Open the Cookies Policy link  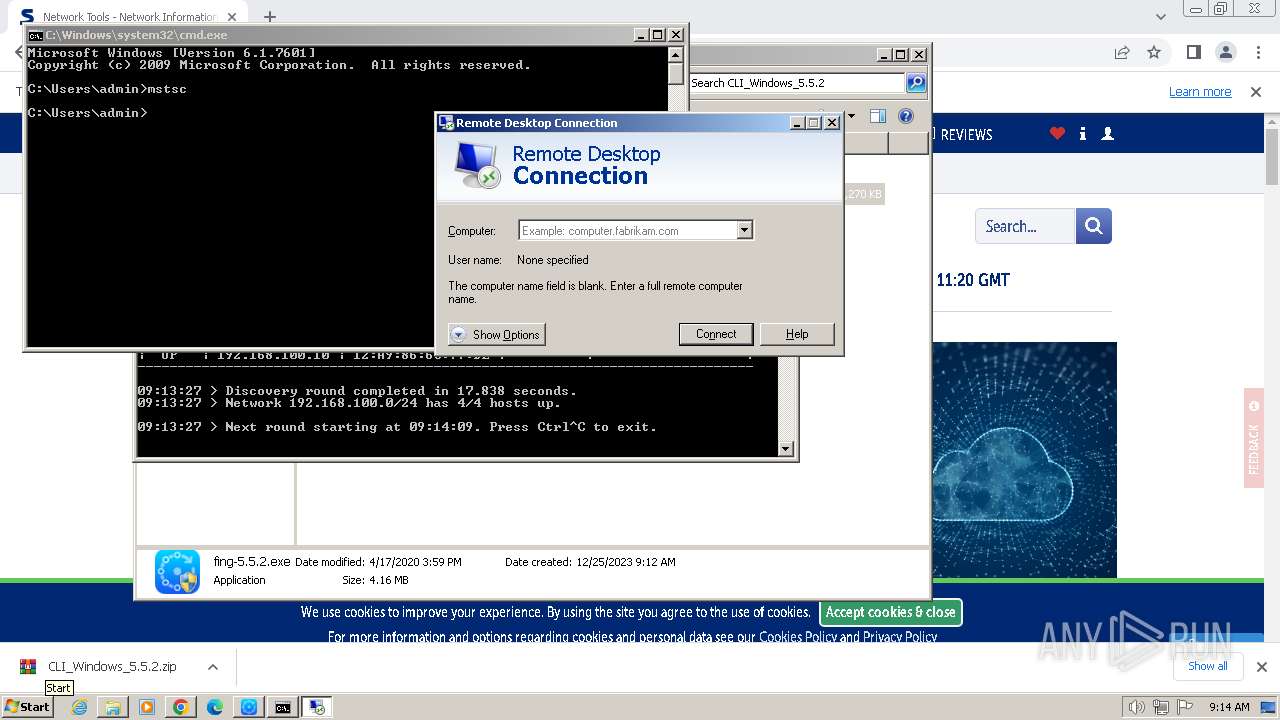click(x=798, y=636)
